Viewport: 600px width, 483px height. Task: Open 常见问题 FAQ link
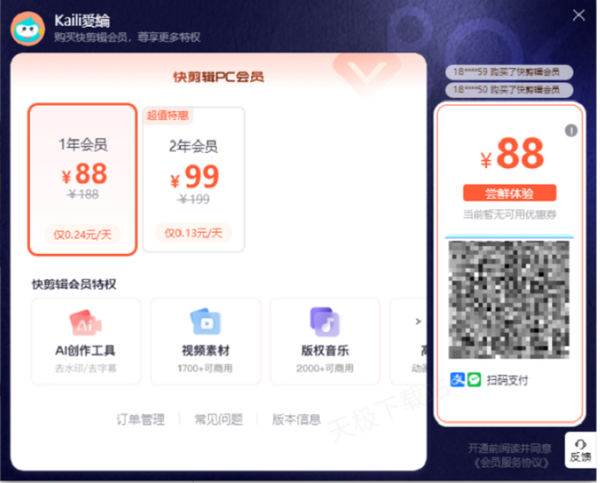[x=218, y=419]
